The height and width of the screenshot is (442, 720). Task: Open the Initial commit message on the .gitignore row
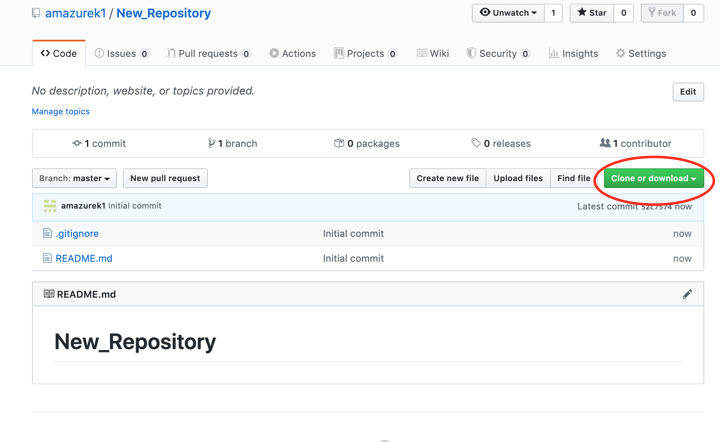(x=353, y=234)
